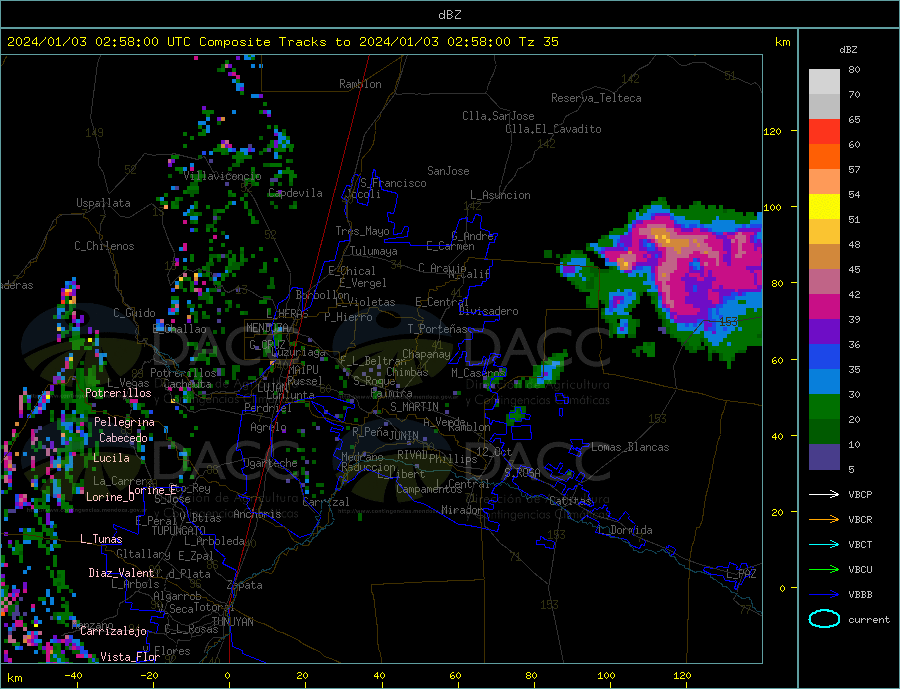Click the 'Uspallata' place label
900x689 pixels.
pos(103,203)
